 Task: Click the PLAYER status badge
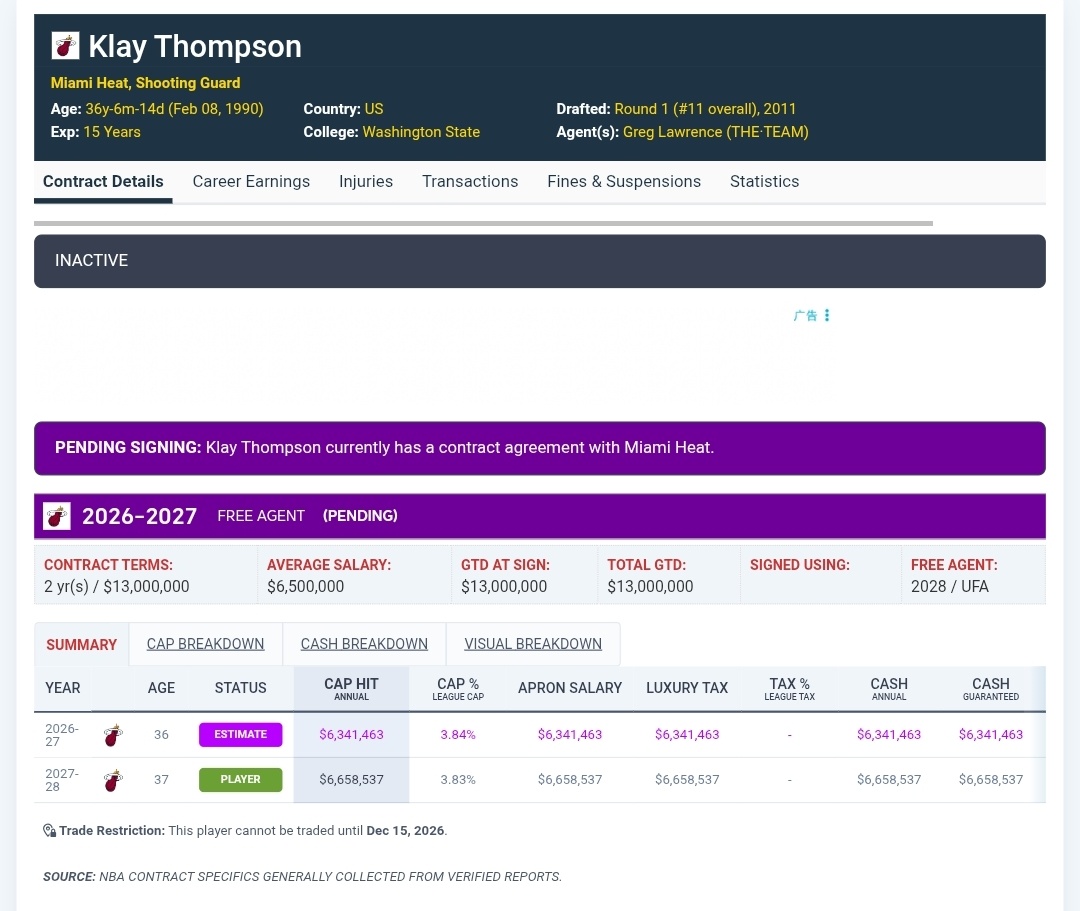tap(240, 779)
